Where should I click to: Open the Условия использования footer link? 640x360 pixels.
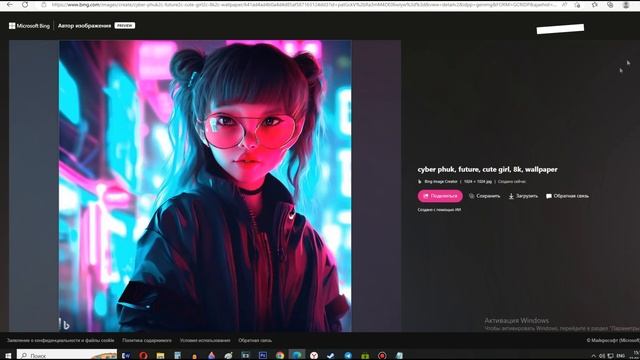[x=205, y=340]
